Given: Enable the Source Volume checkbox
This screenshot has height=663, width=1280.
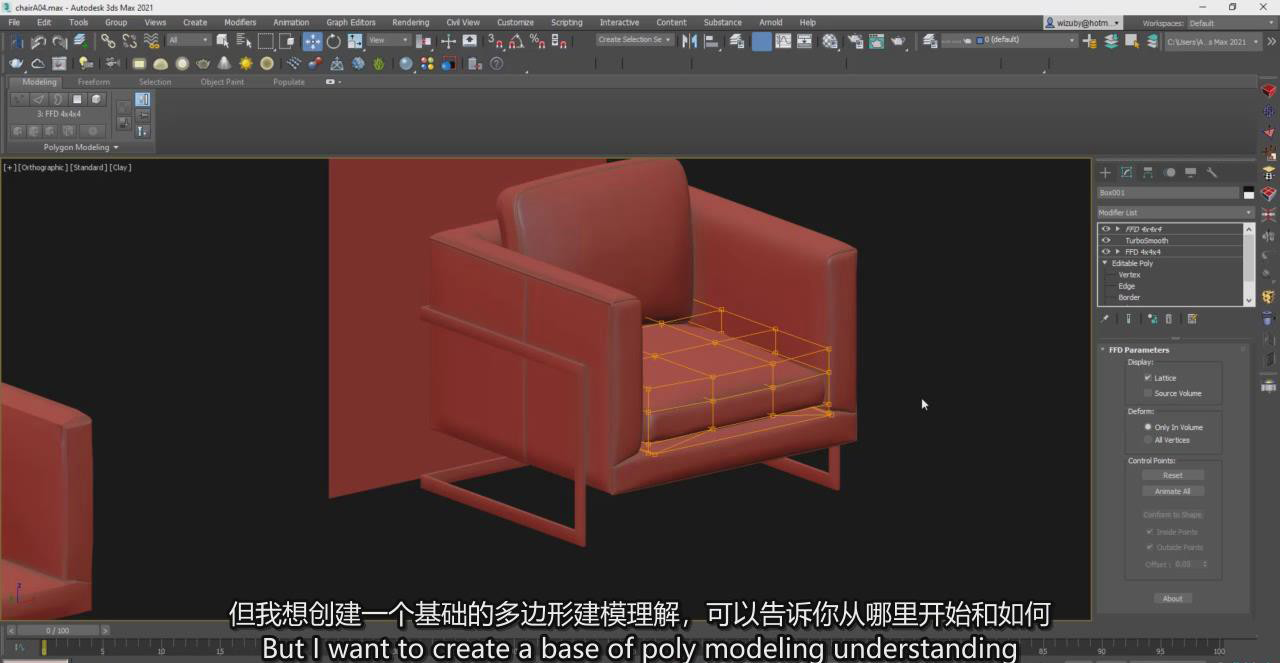Looking at the screenshot, I should pyautogui.click(x=1148, y=393).
